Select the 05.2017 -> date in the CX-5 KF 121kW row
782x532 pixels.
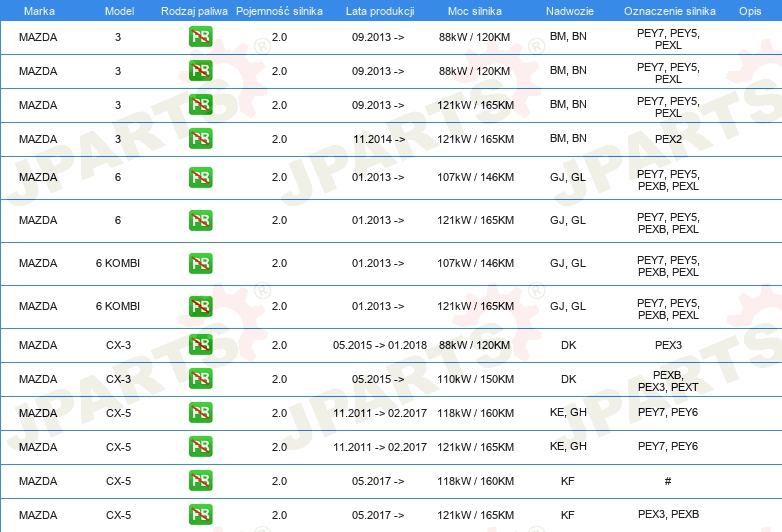point(378,515)
